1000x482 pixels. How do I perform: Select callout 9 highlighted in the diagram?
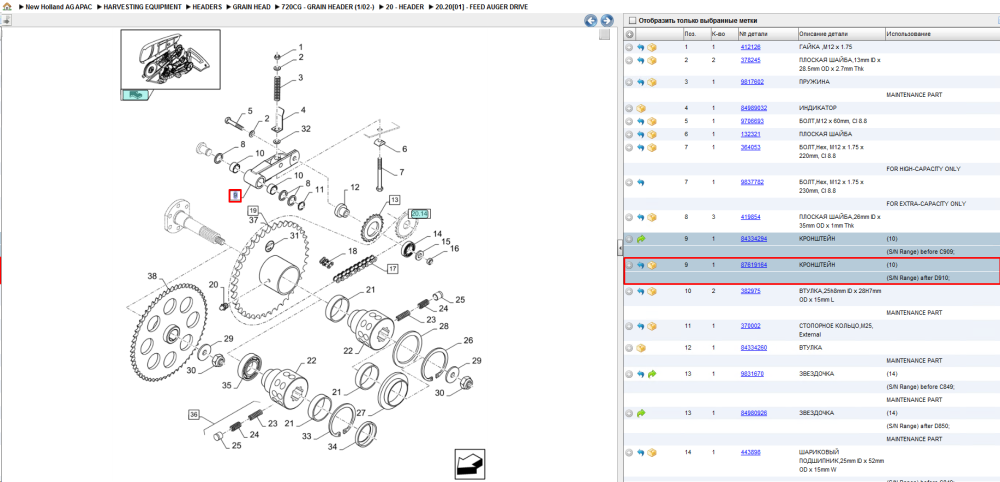(235, 196)
